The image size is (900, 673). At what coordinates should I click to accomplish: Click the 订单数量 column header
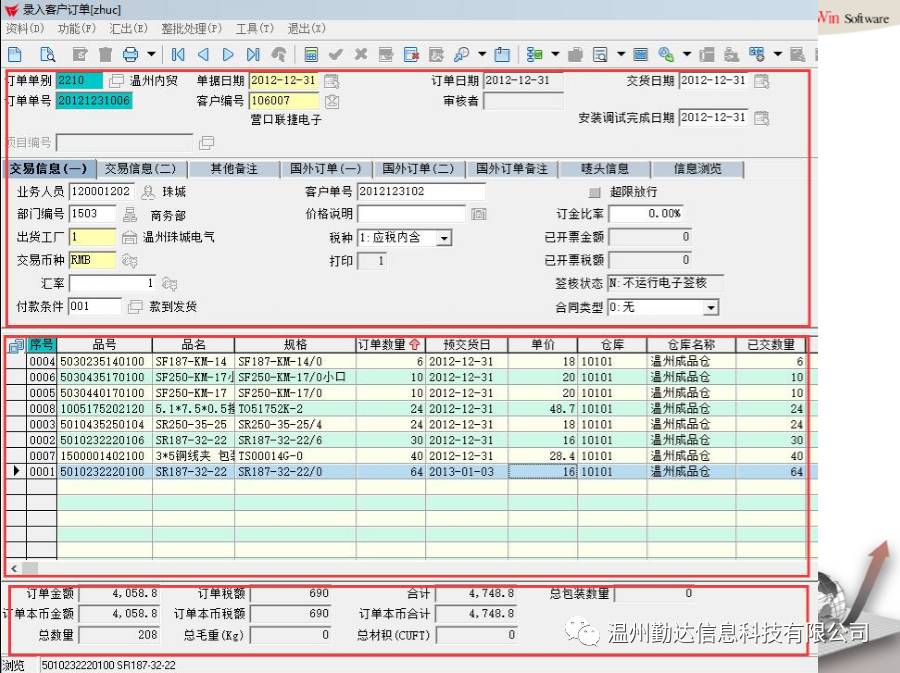coord(389,345)
